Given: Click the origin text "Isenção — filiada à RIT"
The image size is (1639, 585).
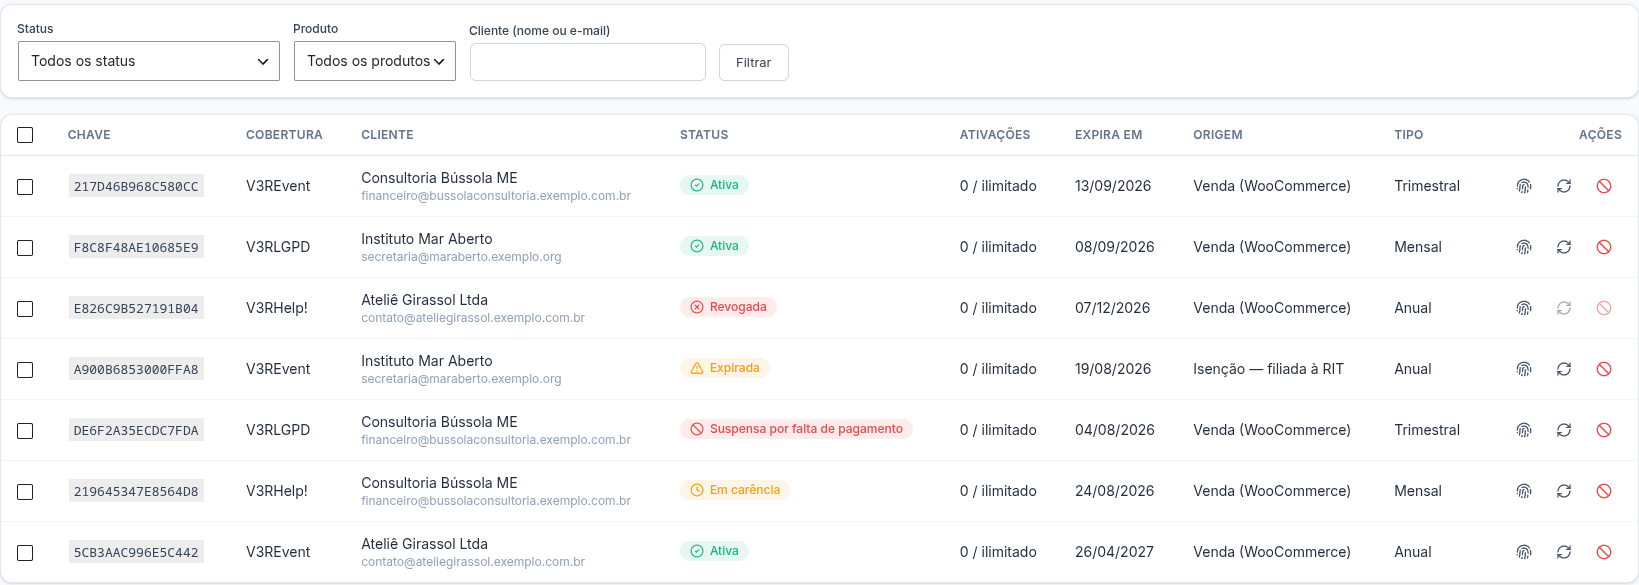Looking at the screenshot, I should [1268, 369].
